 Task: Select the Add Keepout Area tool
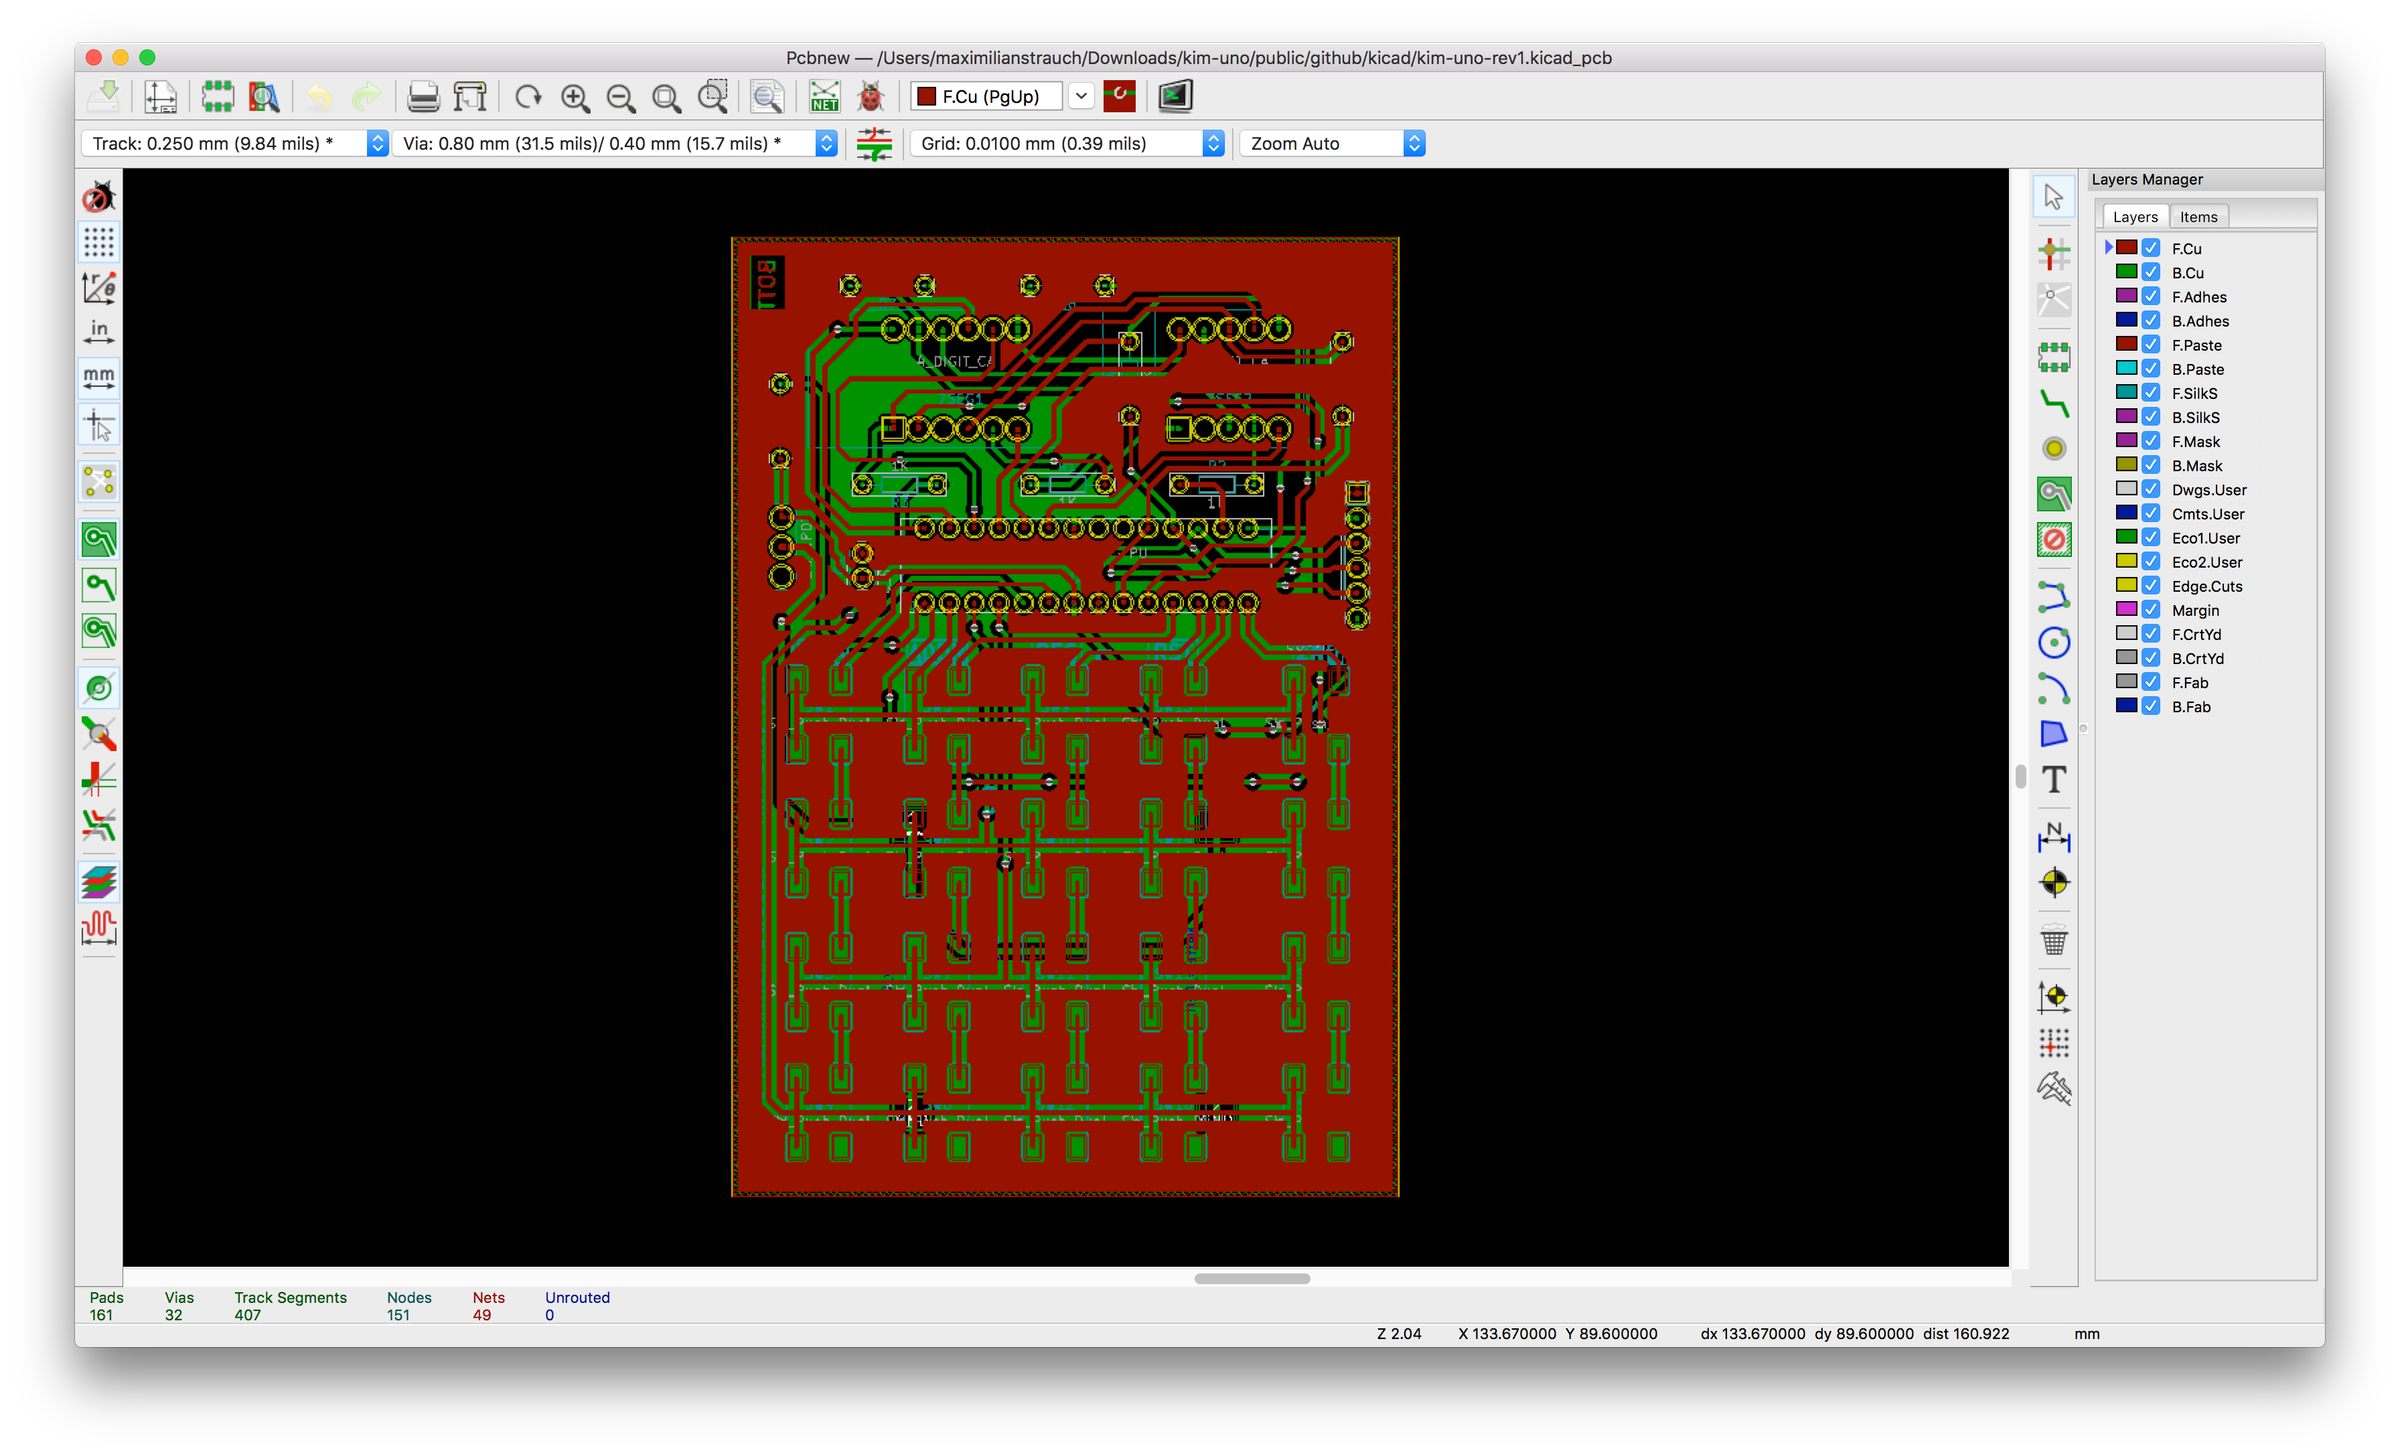point(2054,539)
